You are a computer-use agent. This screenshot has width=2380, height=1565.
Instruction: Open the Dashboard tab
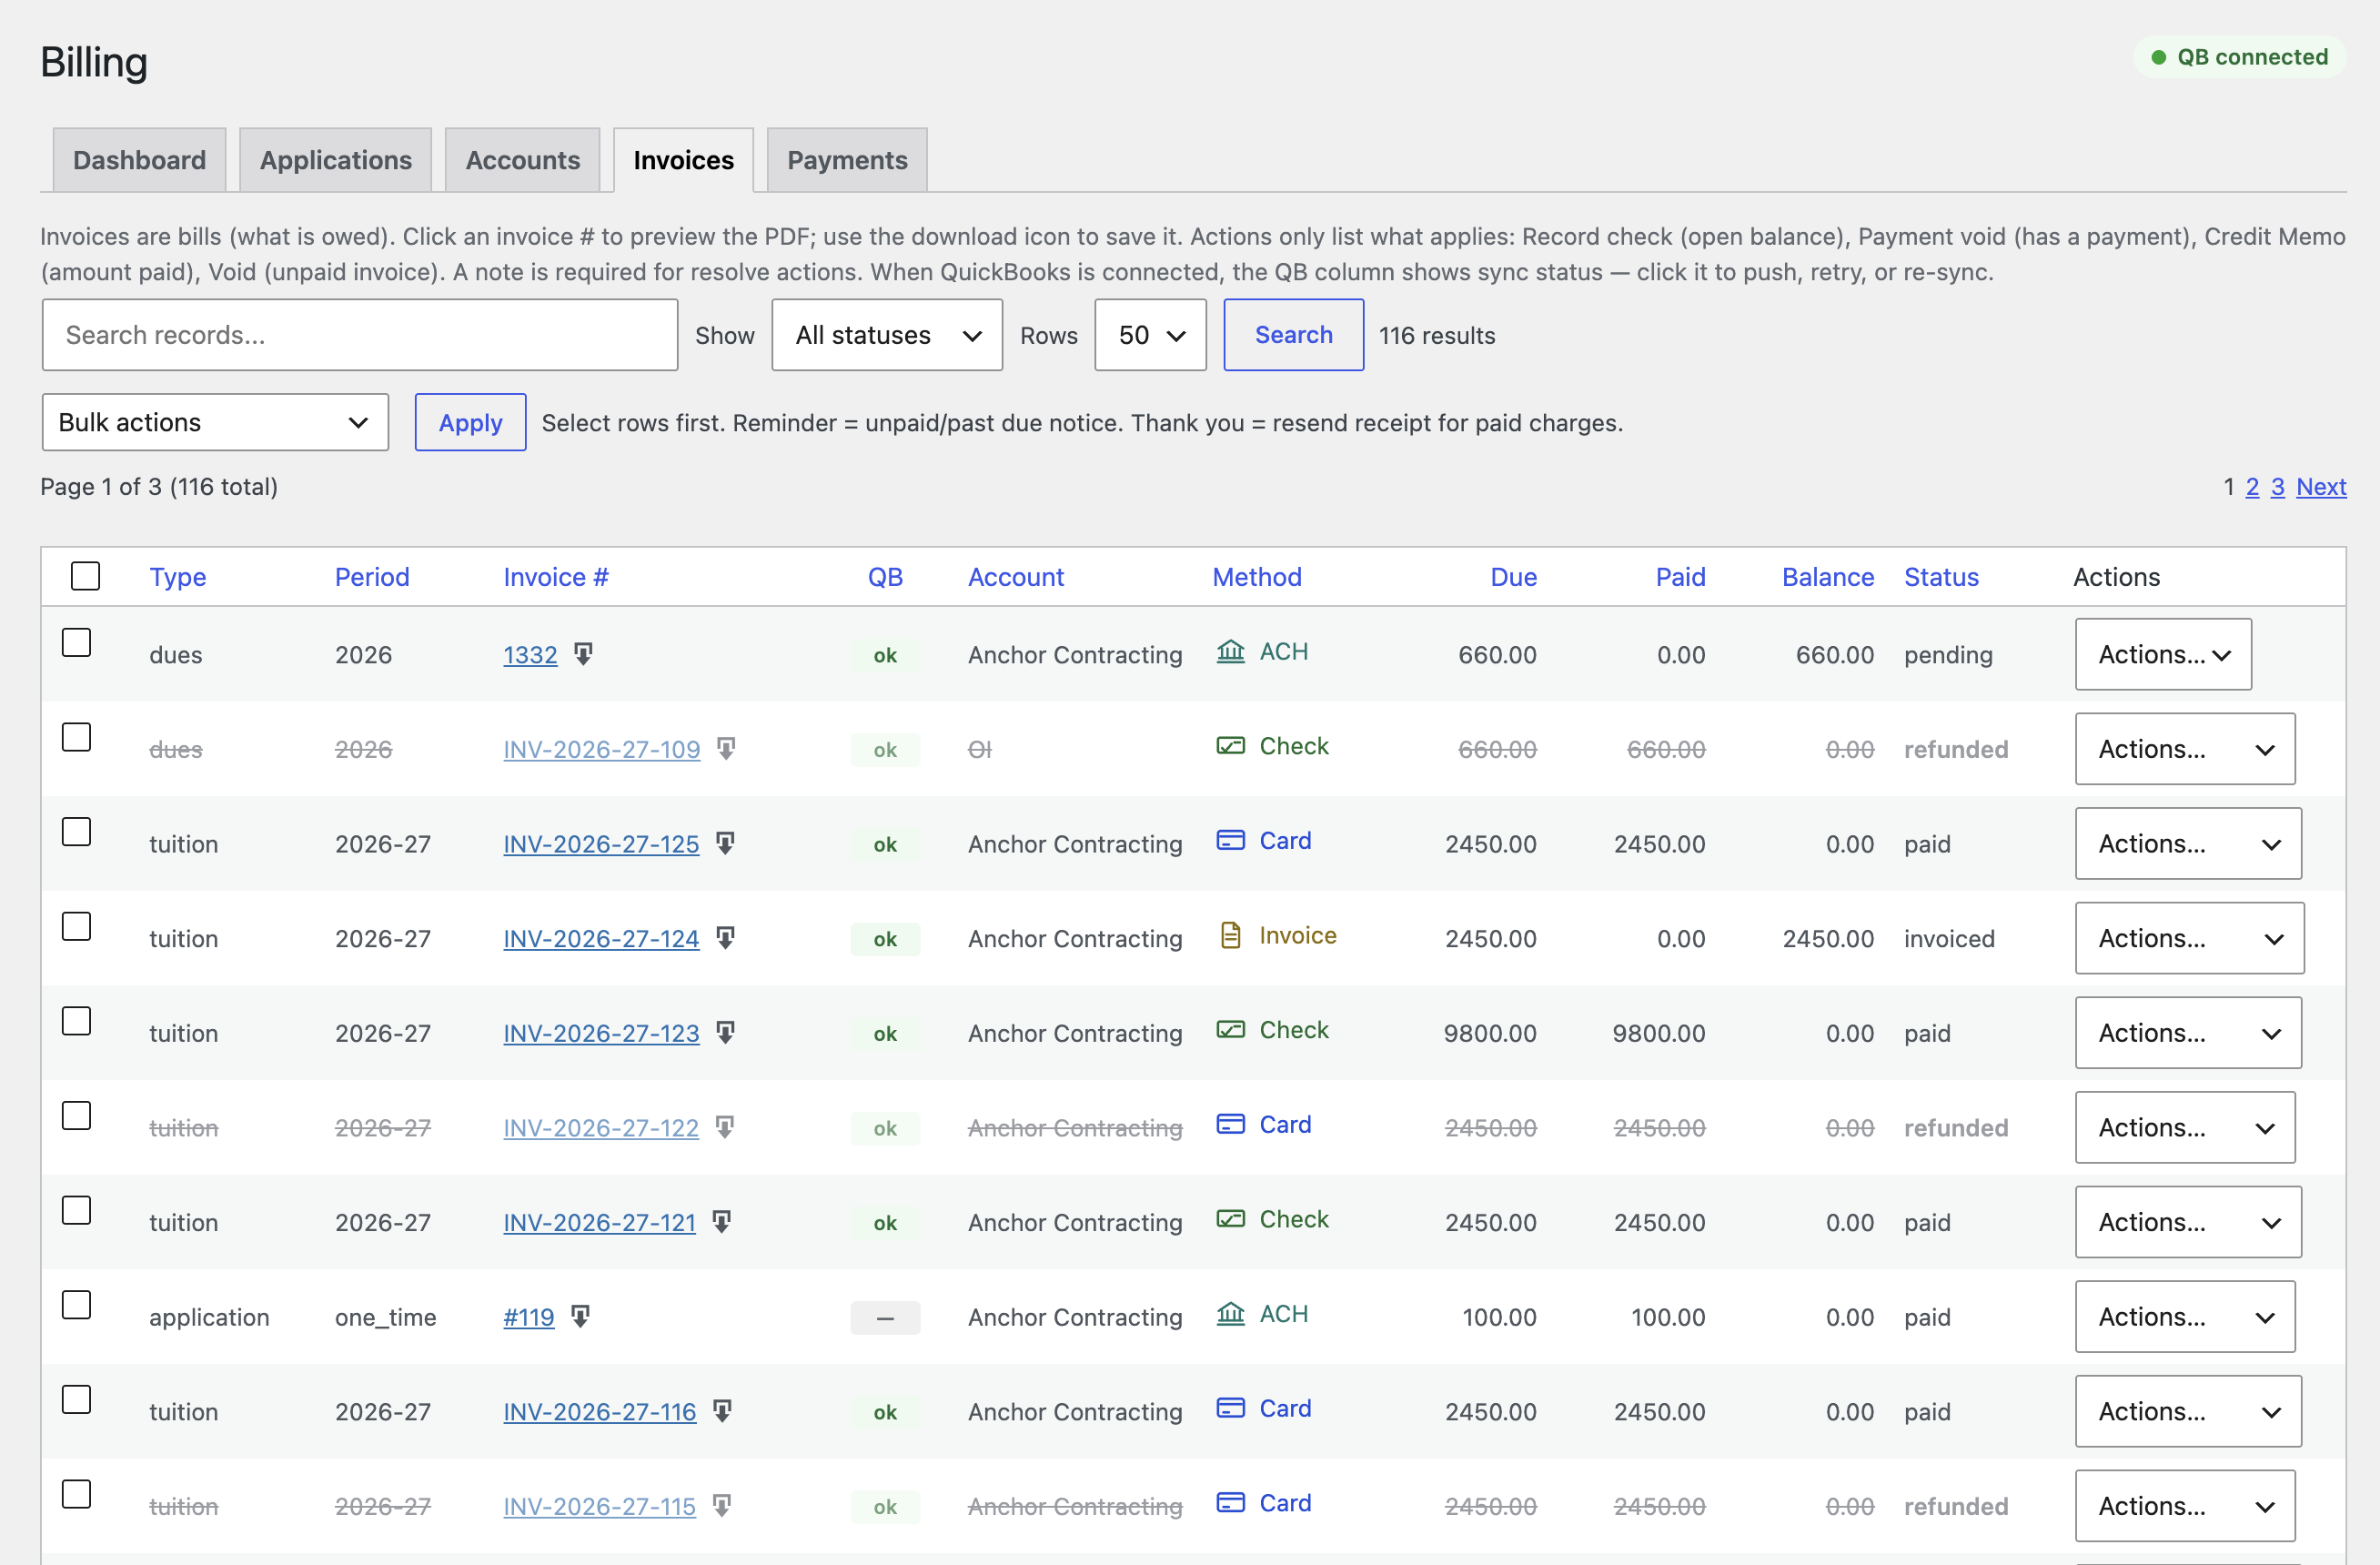[139, 160]
